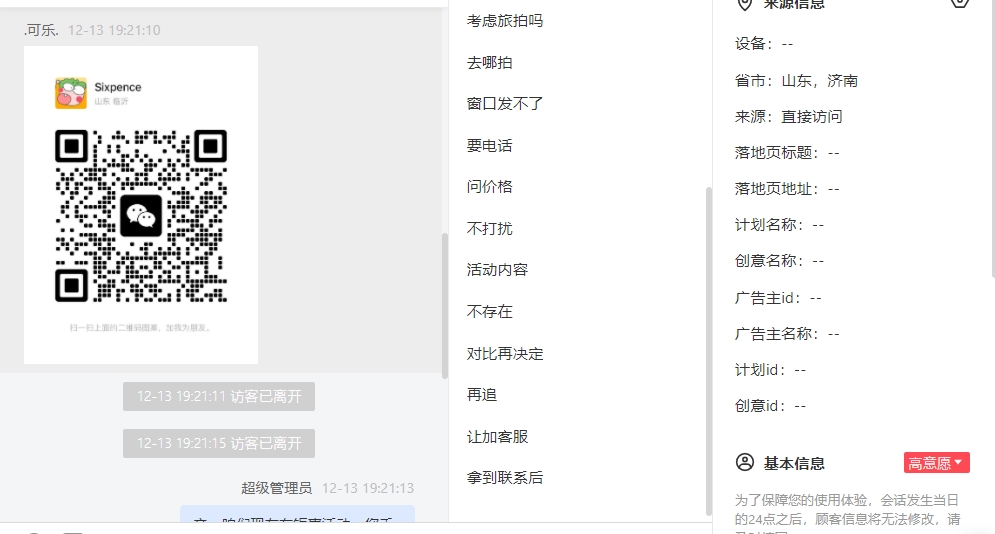Click the 创意id field row
995x534 pixels.
tap(770, 406)
